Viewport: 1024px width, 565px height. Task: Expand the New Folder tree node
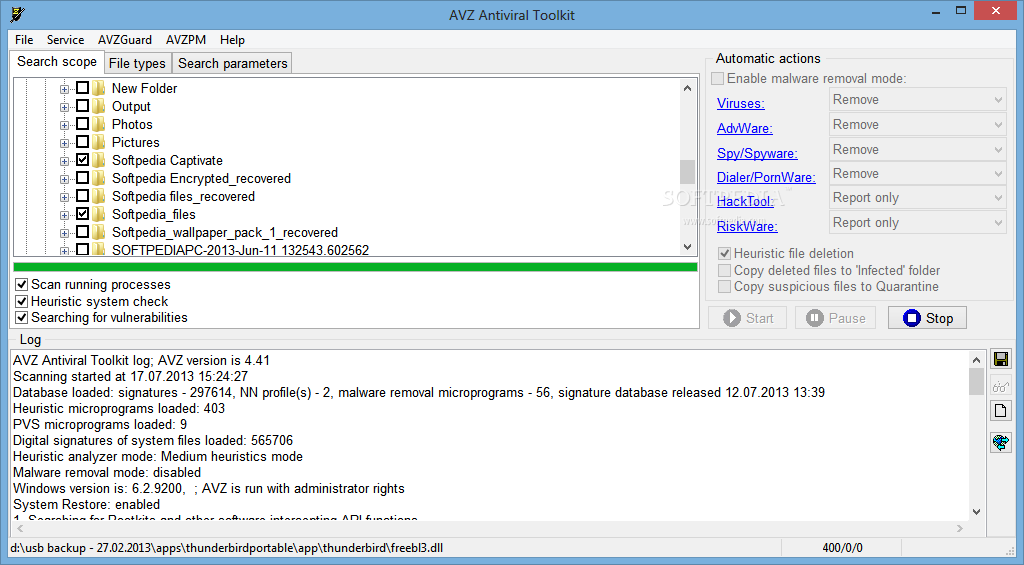coord(64,89)
